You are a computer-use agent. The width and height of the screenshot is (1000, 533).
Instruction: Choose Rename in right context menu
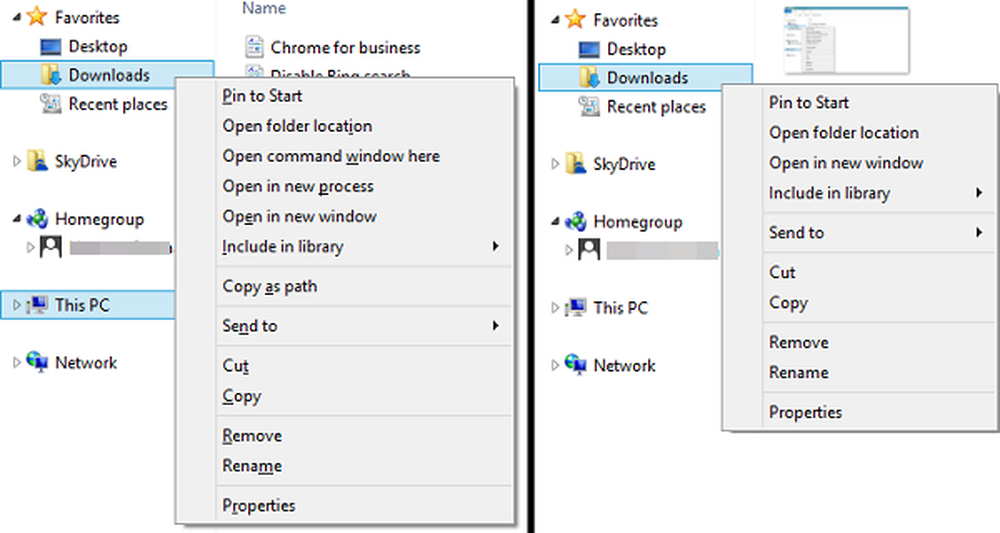860,372
